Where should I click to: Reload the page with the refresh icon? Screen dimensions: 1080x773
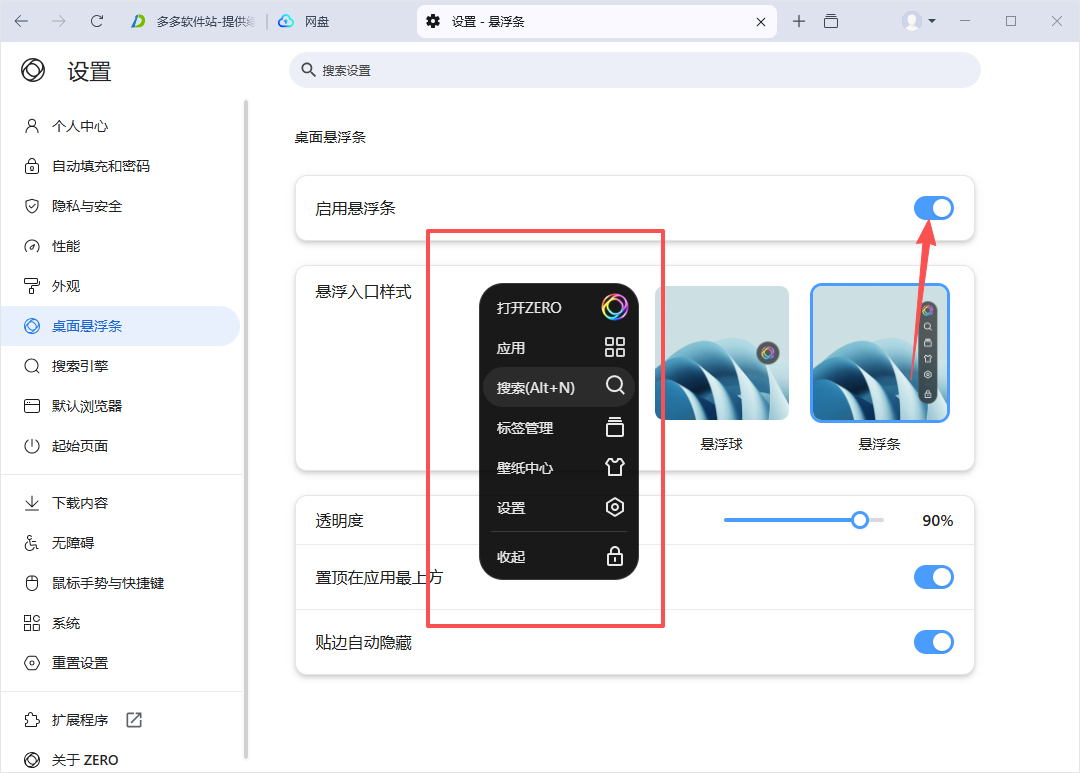(x=96, y=21)
